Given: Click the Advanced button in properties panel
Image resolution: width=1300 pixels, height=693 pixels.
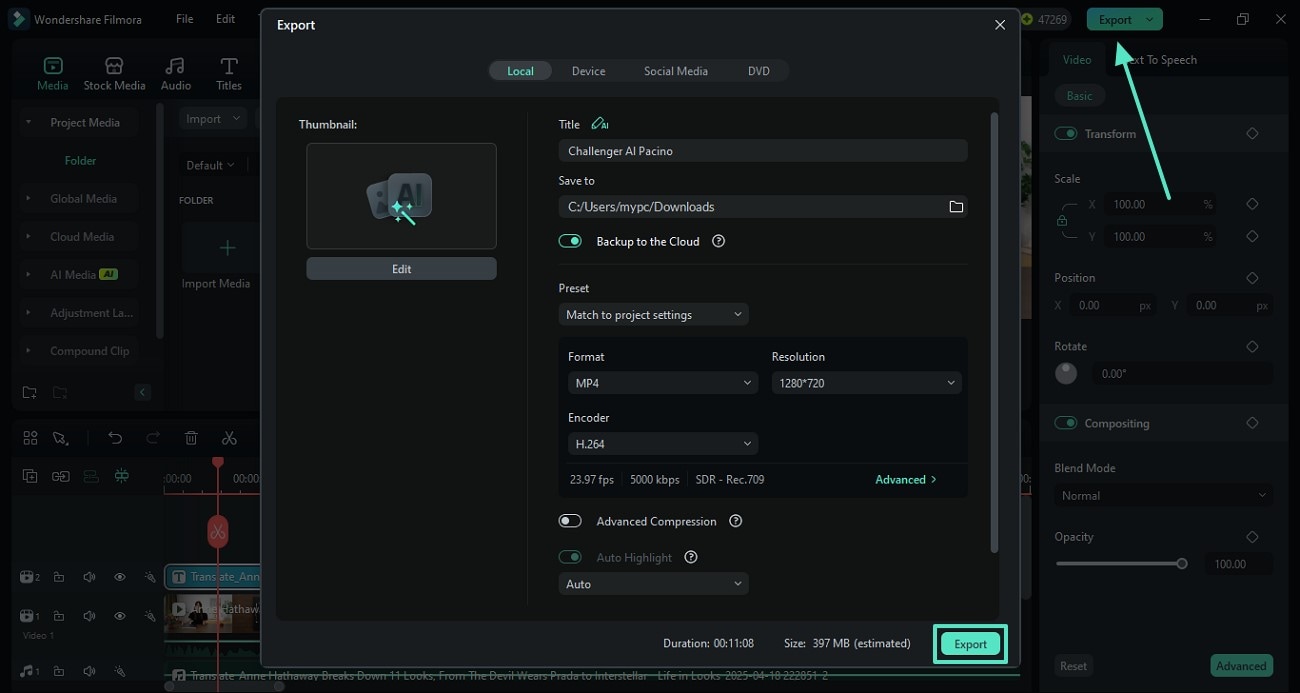Looking at the screenshot, I should pos(1241,666).
